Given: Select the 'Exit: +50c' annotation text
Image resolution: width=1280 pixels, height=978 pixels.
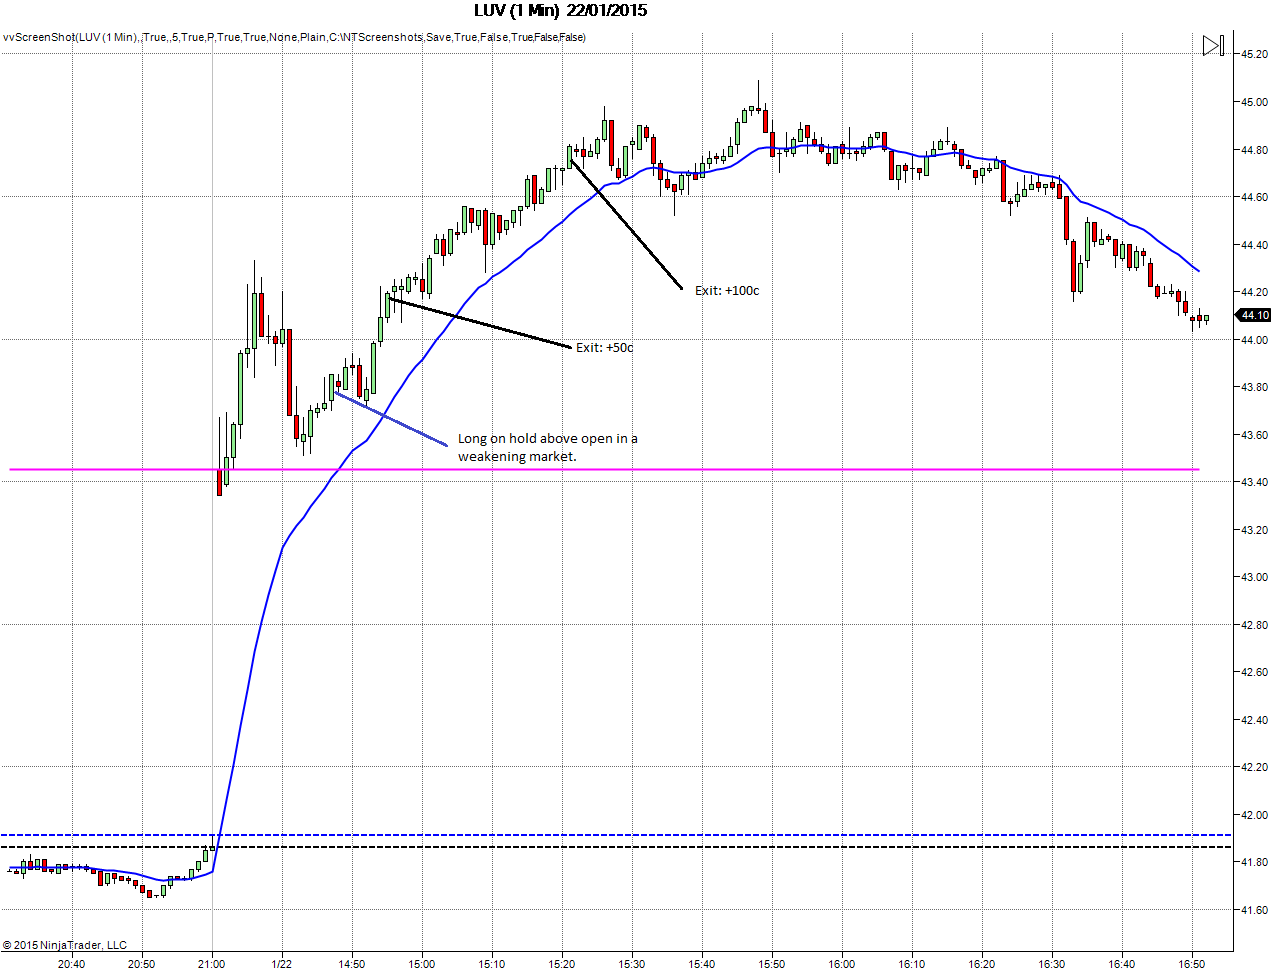Looking at the screenshot, I should 604,348.
